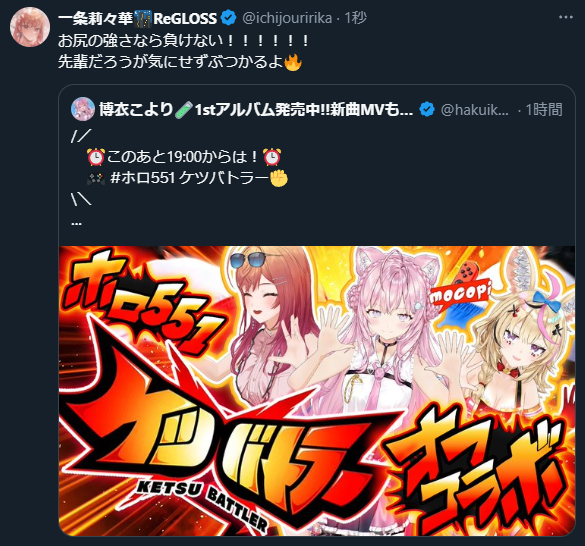This screenshot has width=585, height=546.
Task: Click the blue verified badge beside ReGLOSS
Action: 228,18
